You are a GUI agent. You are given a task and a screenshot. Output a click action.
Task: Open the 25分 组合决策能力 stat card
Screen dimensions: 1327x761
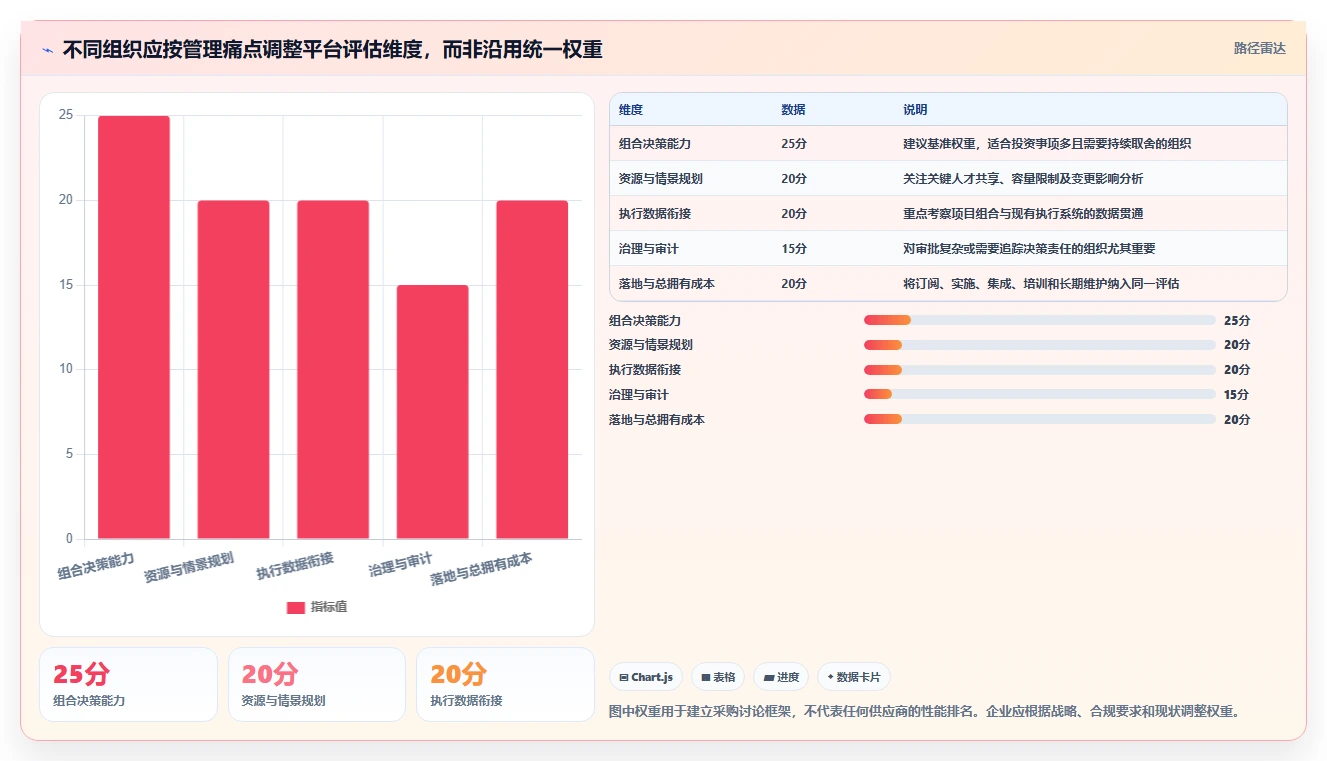click(x=128, y=685)
